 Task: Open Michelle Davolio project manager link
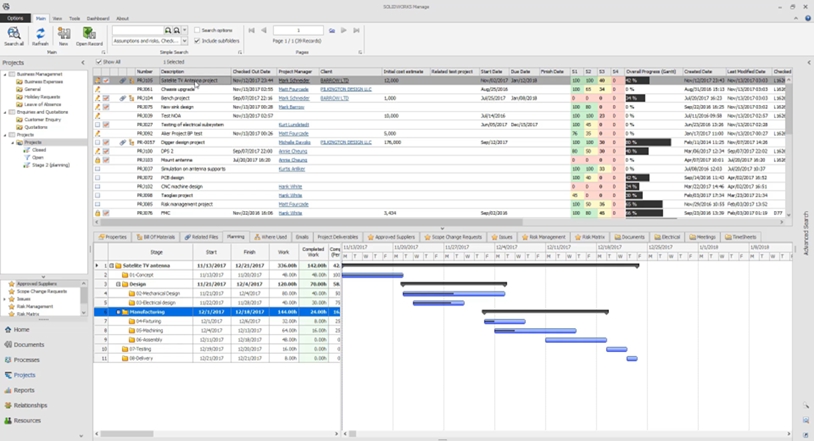point(294,142)
